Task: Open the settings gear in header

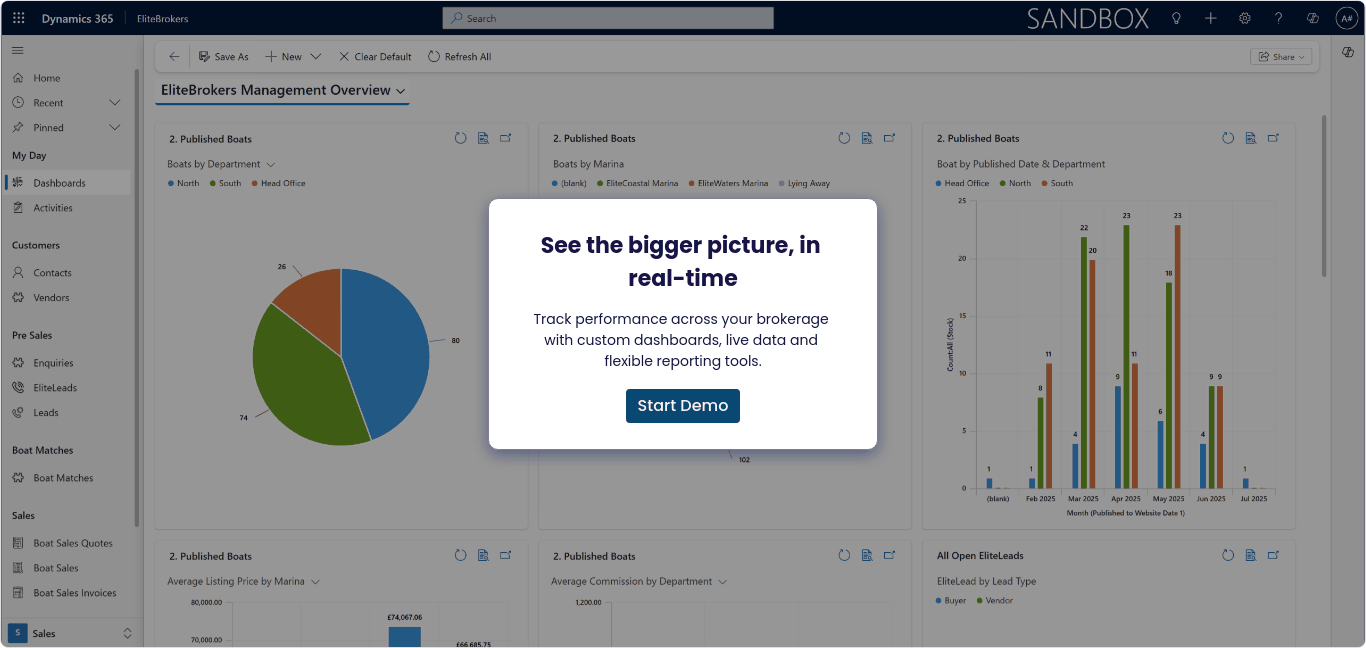Action: 1244,18
